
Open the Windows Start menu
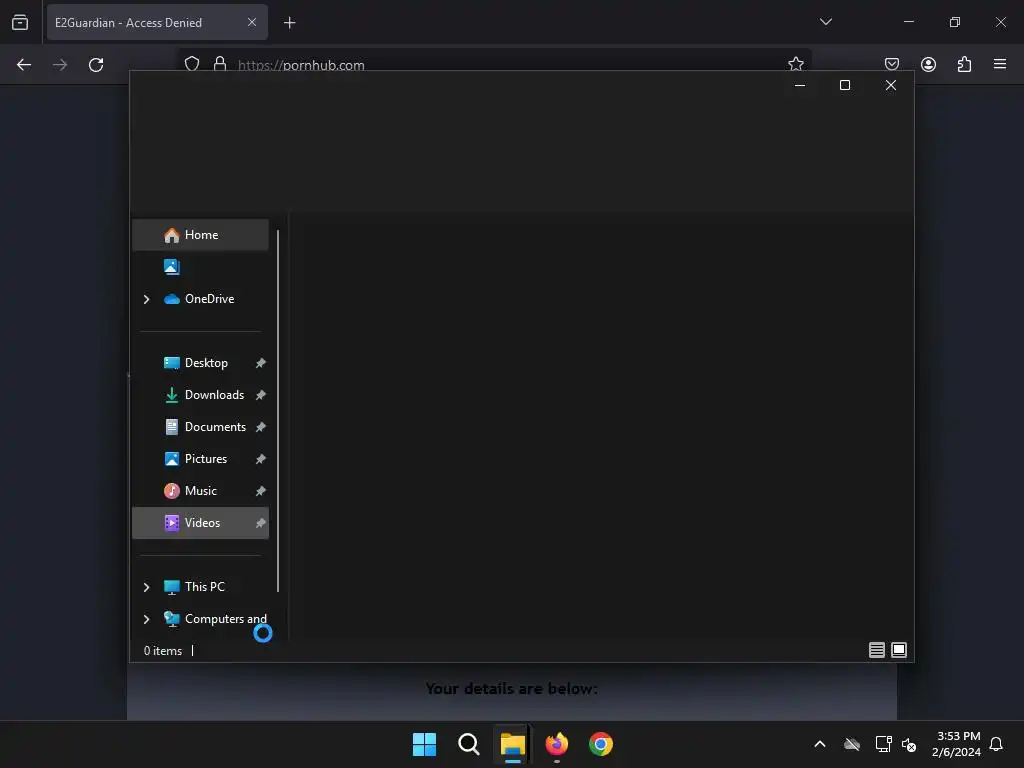click(x=424, y=744)
